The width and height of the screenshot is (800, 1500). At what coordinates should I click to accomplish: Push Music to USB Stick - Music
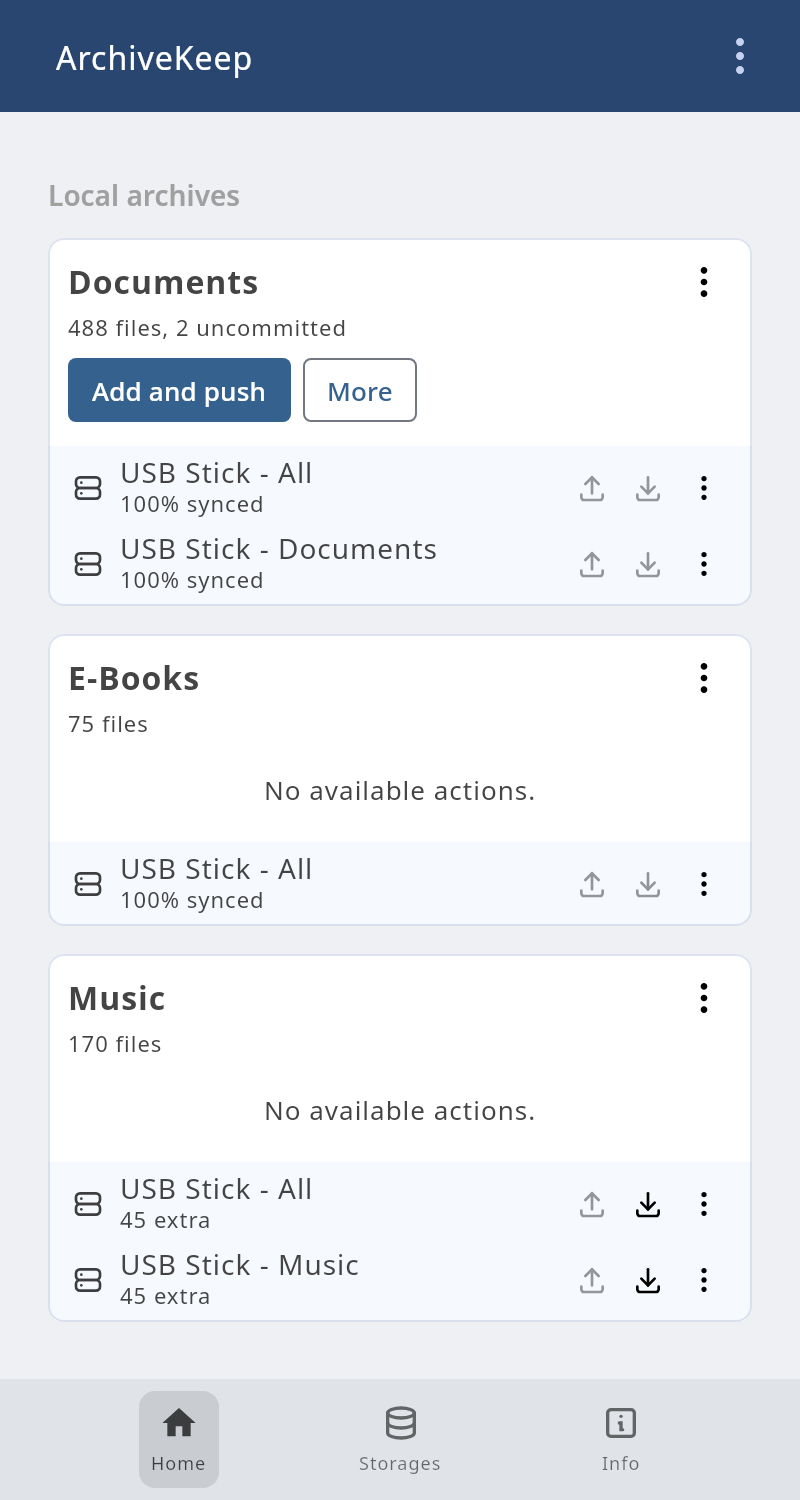point(592,1280)
